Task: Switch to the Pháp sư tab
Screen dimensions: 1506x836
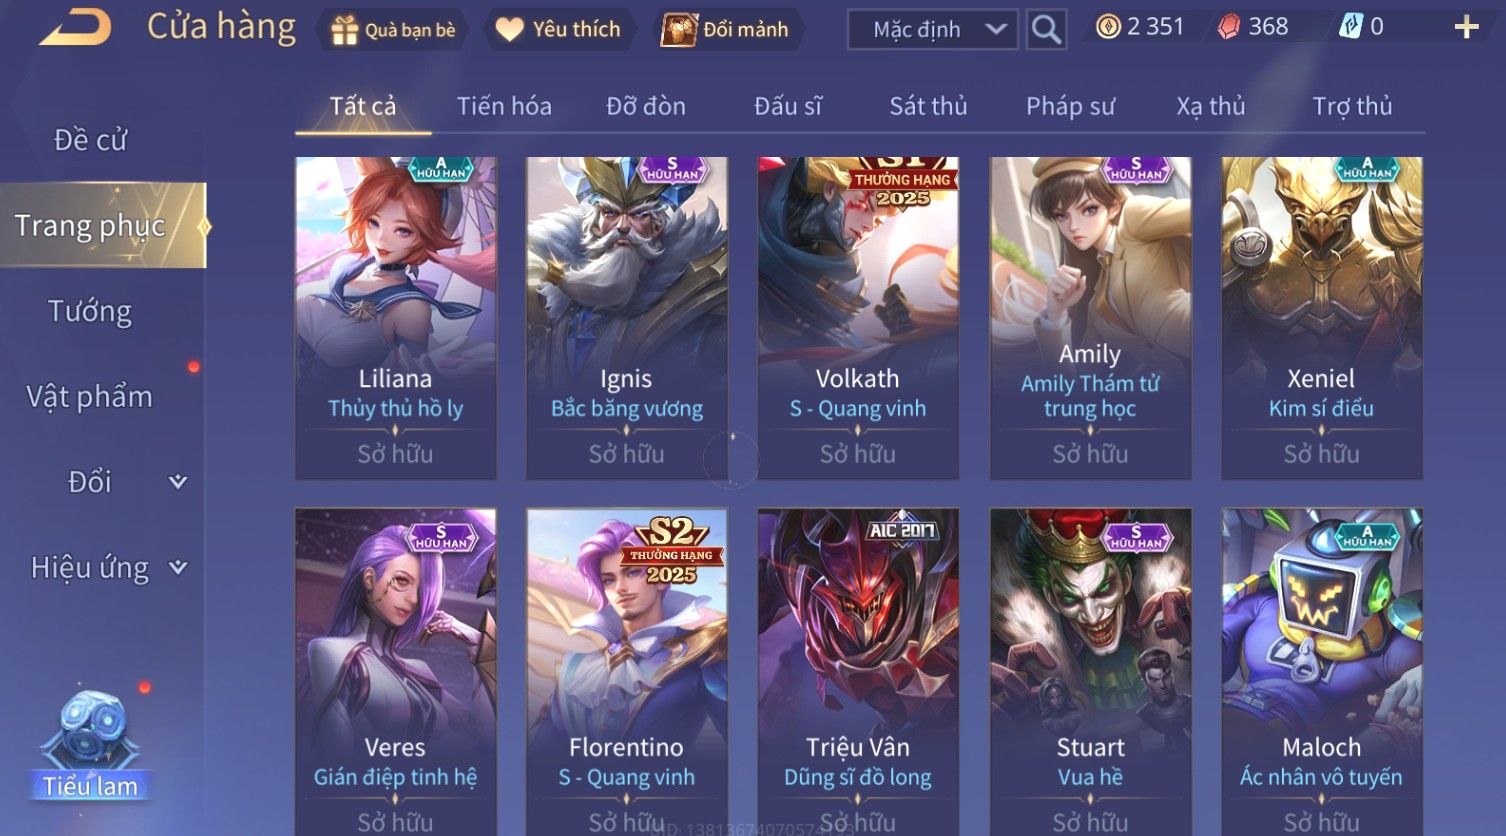Action: click(x=1070, y=106)
